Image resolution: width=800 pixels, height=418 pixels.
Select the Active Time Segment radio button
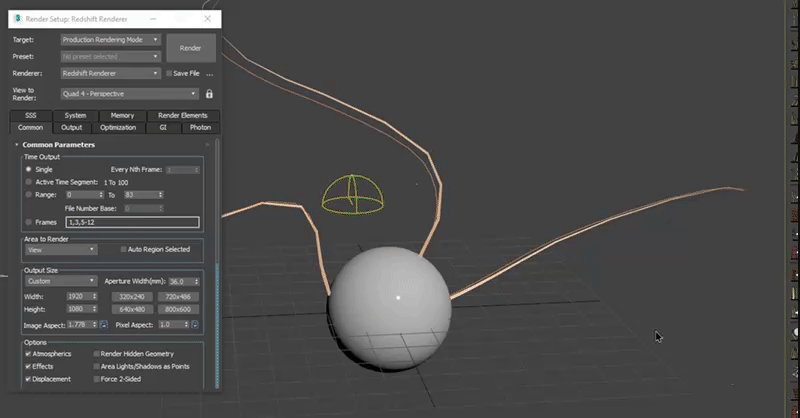(x=28, y=182)
